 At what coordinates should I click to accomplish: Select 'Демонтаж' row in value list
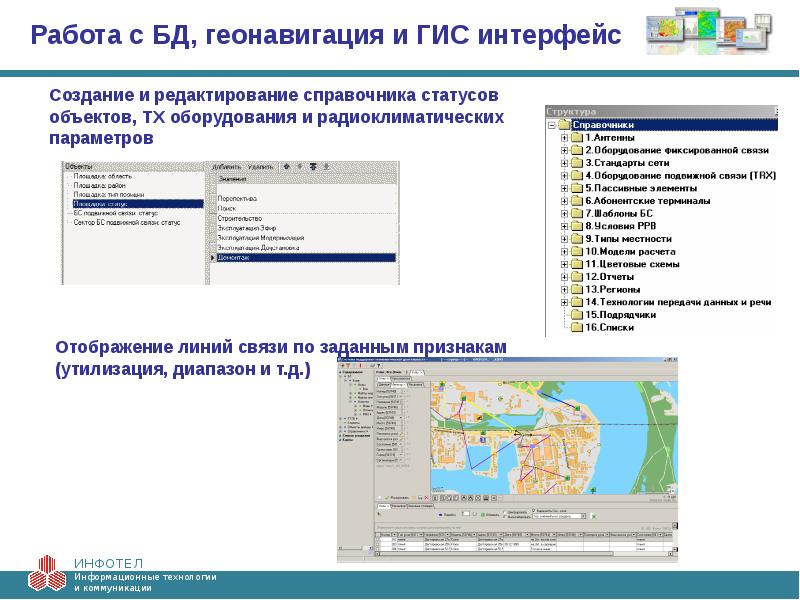pos(235,257)
